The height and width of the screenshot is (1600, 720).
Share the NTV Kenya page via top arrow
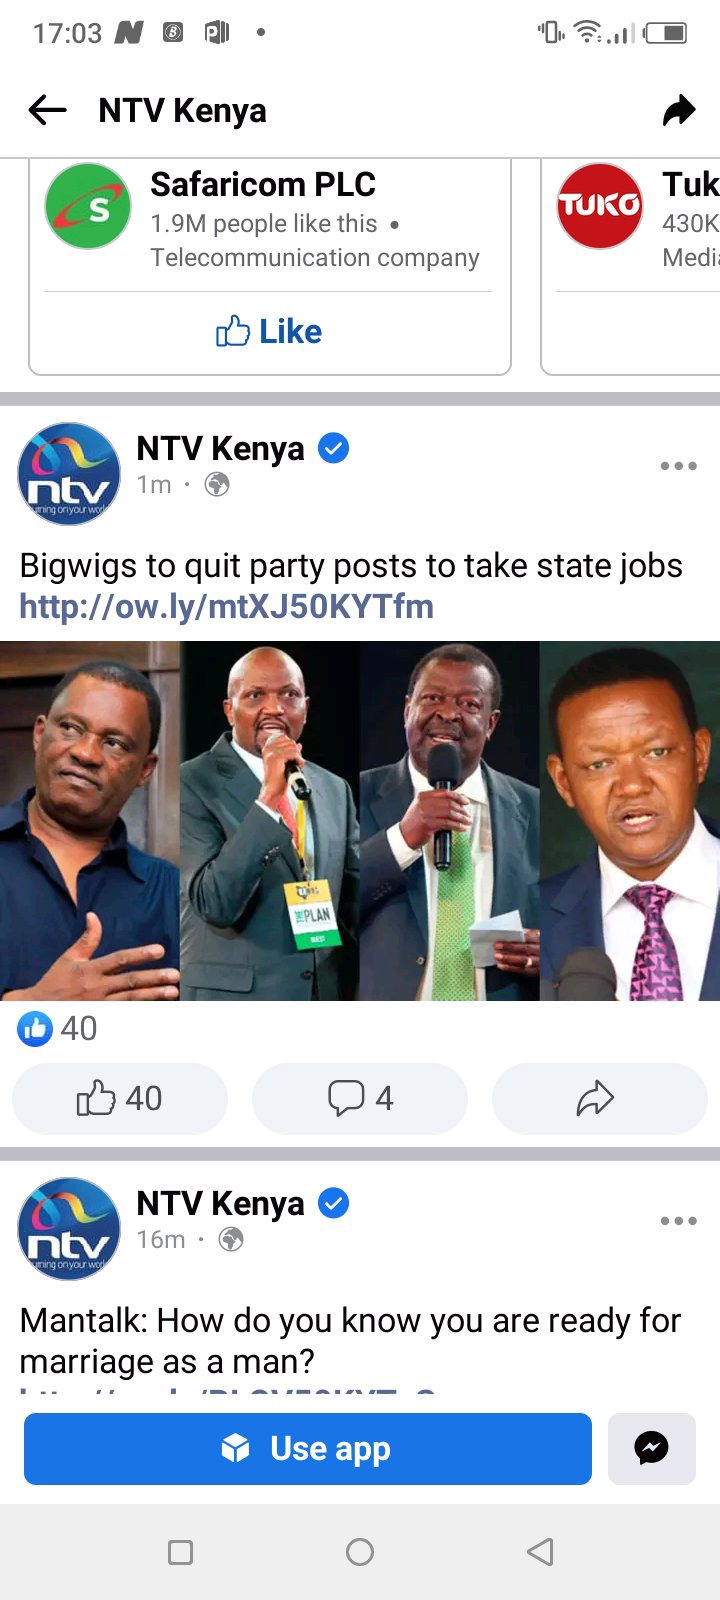click(x=679, y=110)
